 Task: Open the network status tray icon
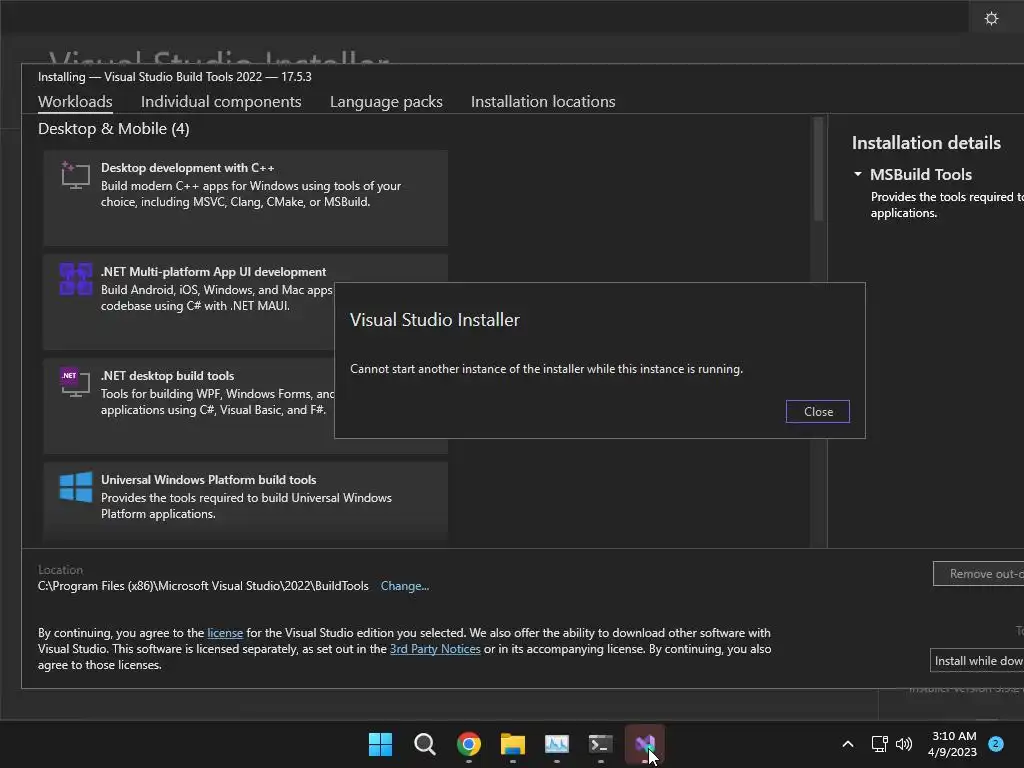tap(880, 744)
